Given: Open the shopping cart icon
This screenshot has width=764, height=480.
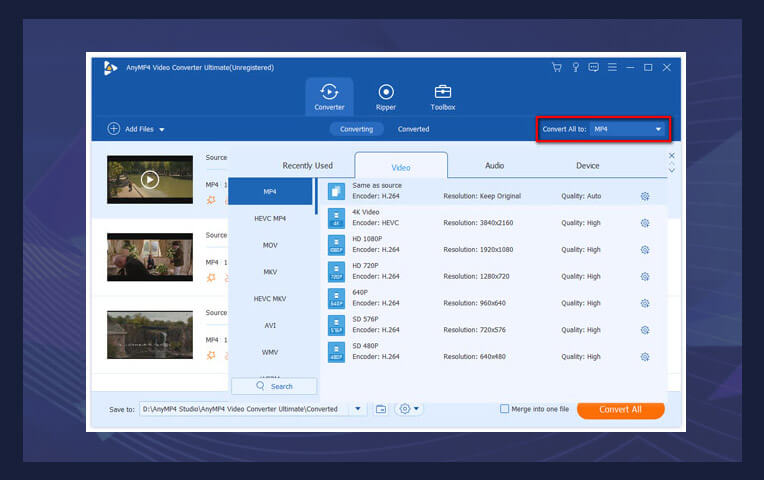Looking at the screenshot, I should pos(556,67).
